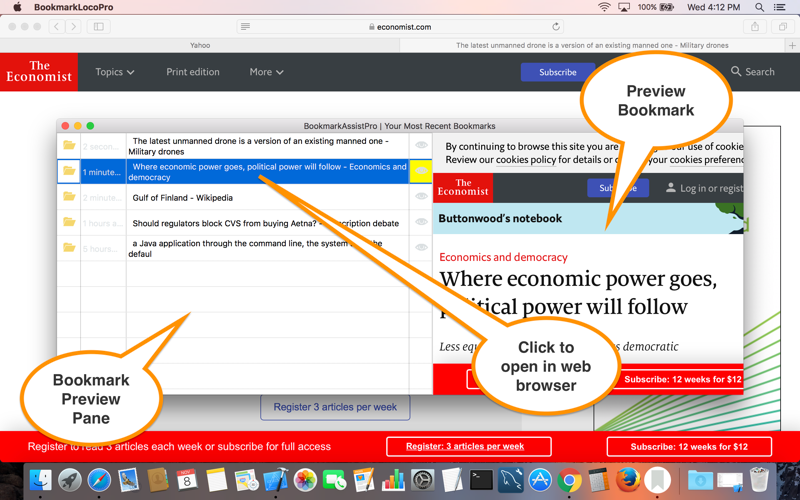This screenshot has height=500, width=800.
Task: Expand the More dropdown in Economist navigation
Action: (x=266, y=72)
